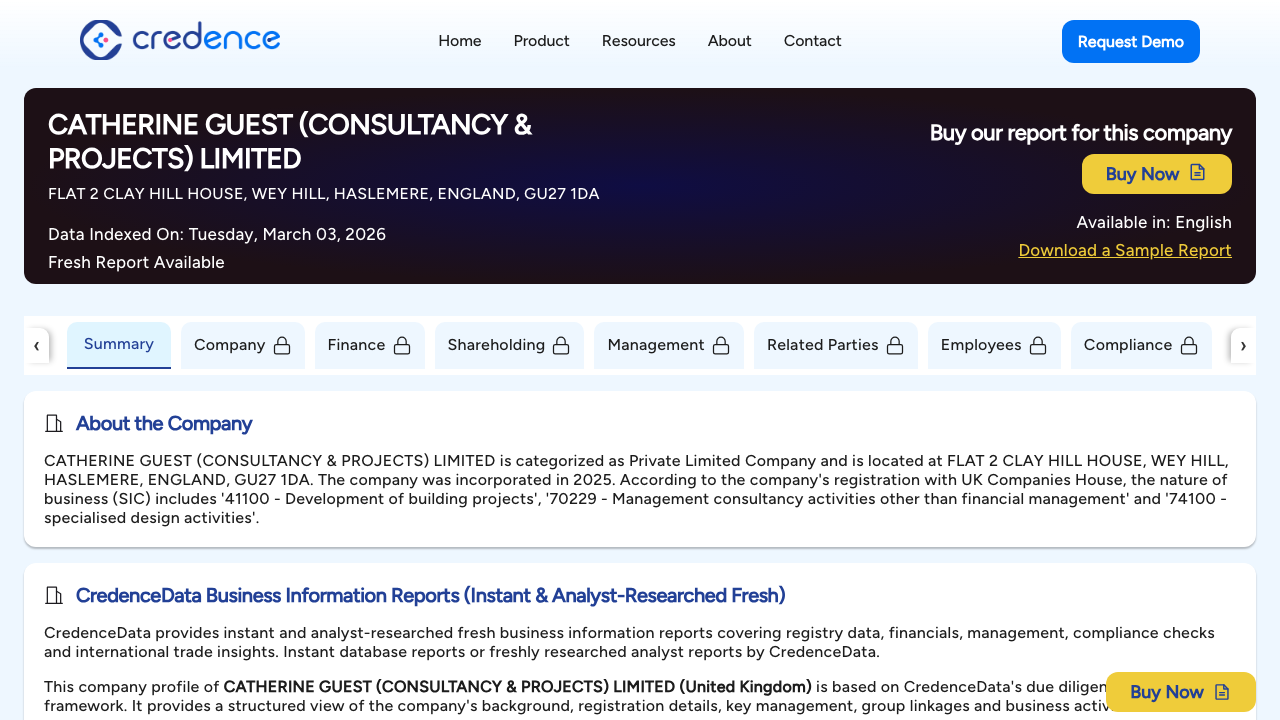Image resolution: width=1280 pixels, height=720 pixels.
Task: Click the yellow Buy Now button in the header
Action: pos(1156,173)
